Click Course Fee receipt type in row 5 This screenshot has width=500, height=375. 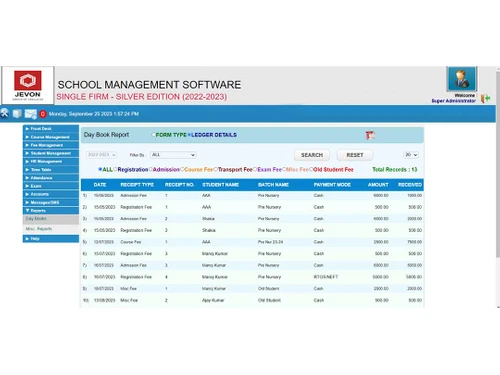pos(131,242)
